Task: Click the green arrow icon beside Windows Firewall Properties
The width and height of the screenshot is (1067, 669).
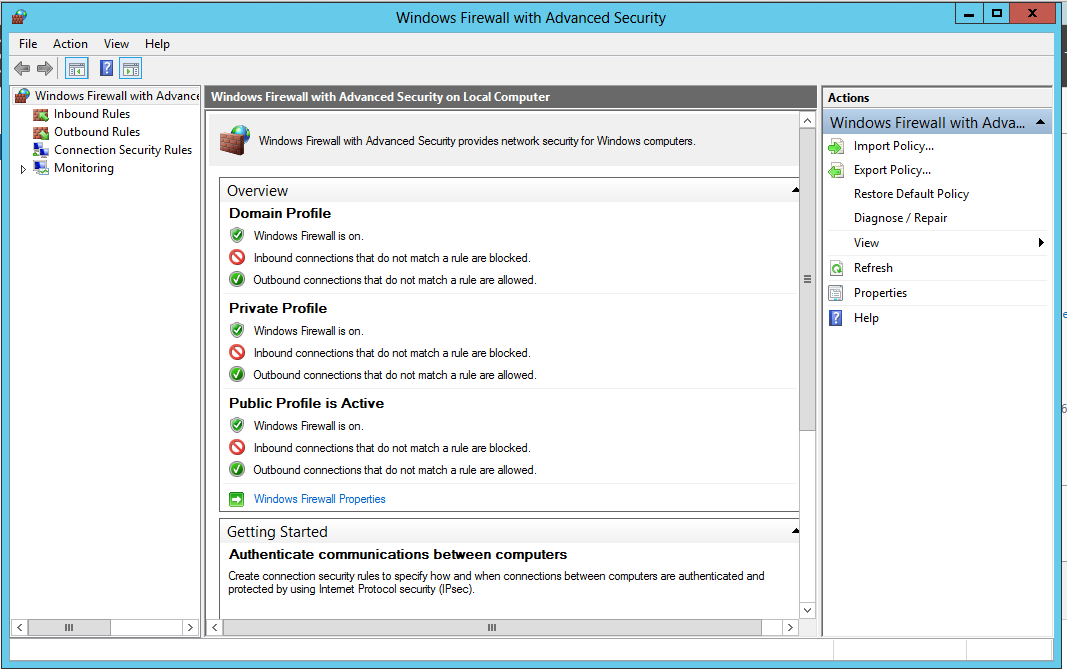Action: [236, 500]
